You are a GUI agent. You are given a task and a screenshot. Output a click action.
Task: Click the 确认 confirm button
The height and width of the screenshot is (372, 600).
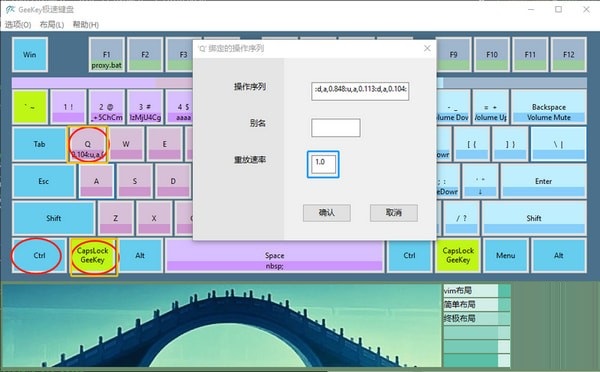pos(326,213)
